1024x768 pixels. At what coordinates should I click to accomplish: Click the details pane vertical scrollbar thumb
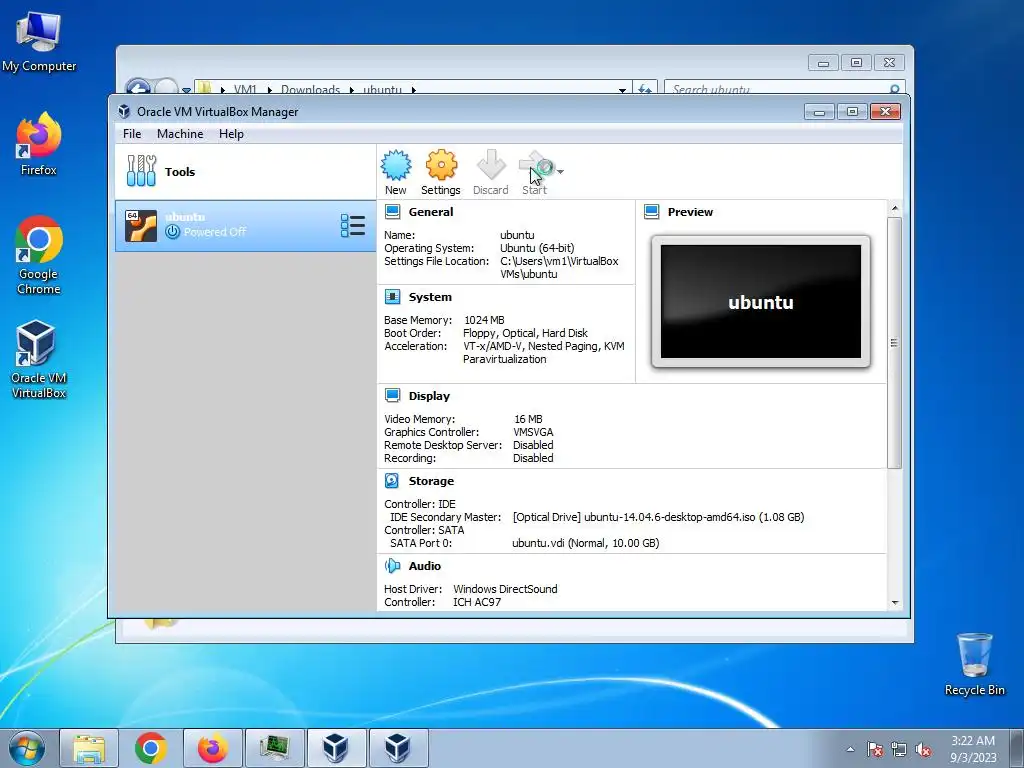point(895,343)
